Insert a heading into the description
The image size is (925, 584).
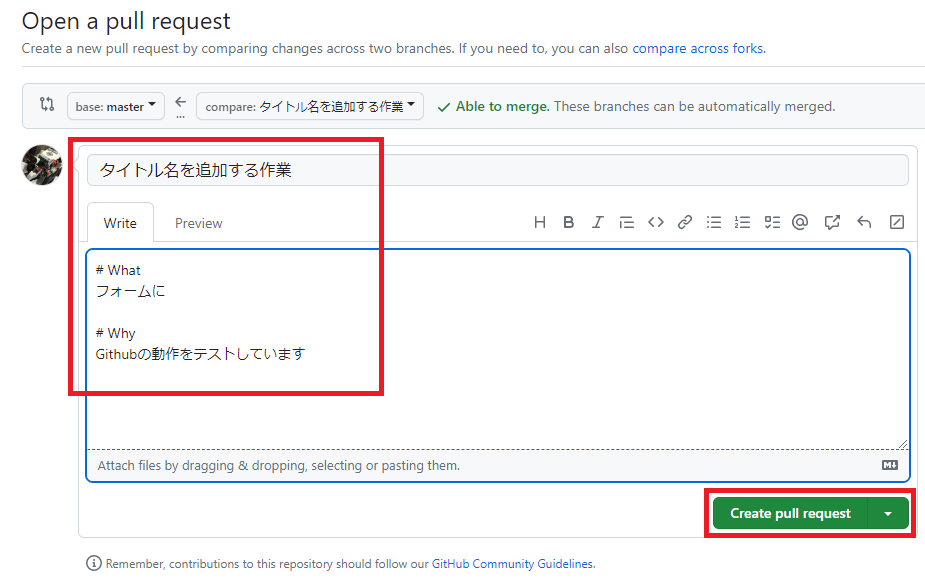click(x=540, y=222)
